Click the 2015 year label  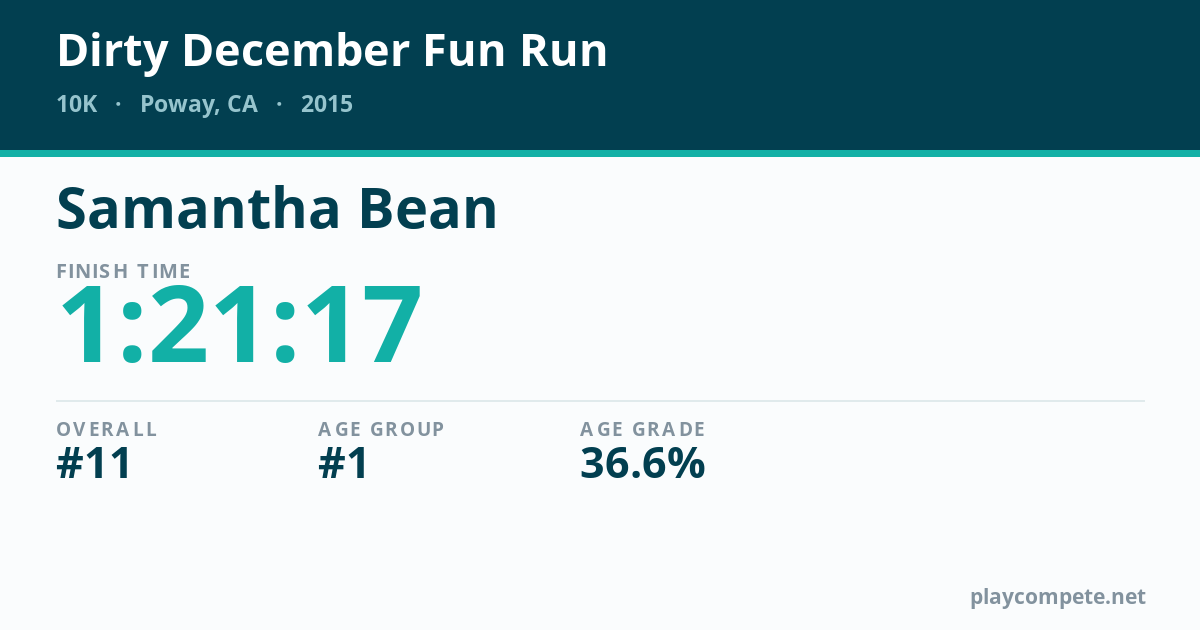click(327, 104)
